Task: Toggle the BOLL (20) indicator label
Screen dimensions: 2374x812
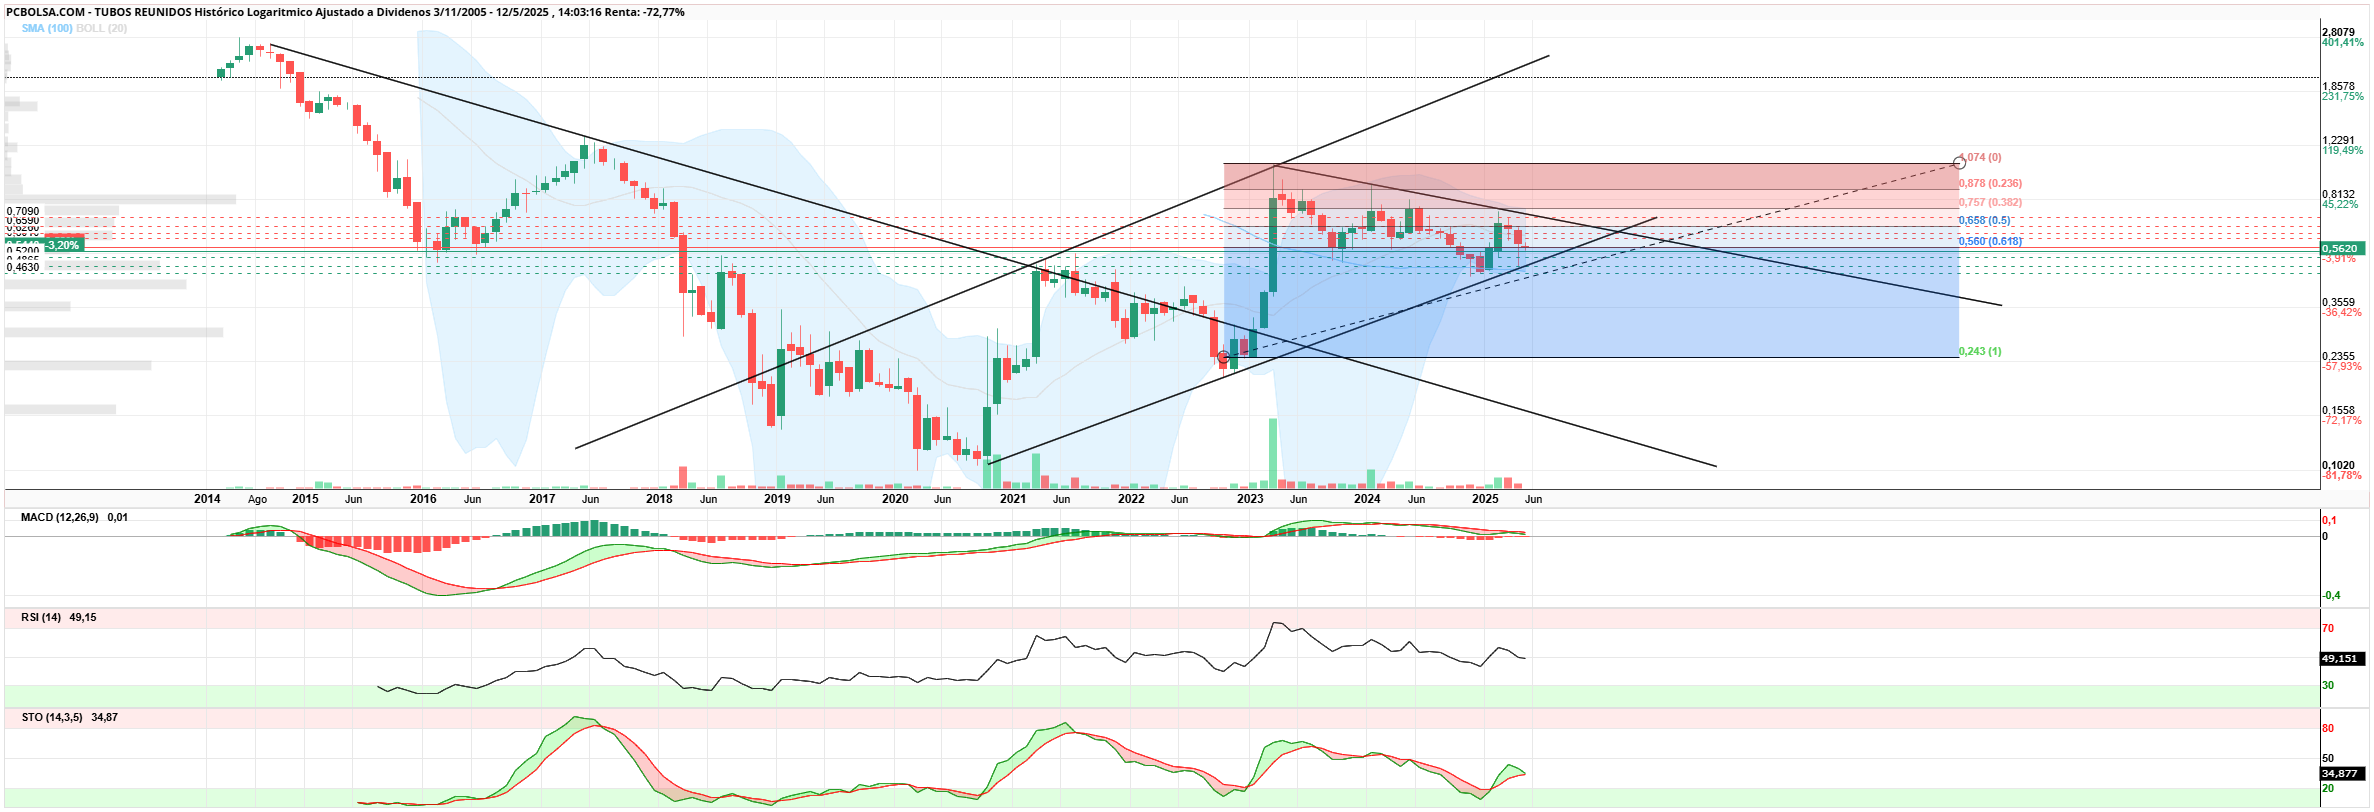Action: tap(101, 28)
